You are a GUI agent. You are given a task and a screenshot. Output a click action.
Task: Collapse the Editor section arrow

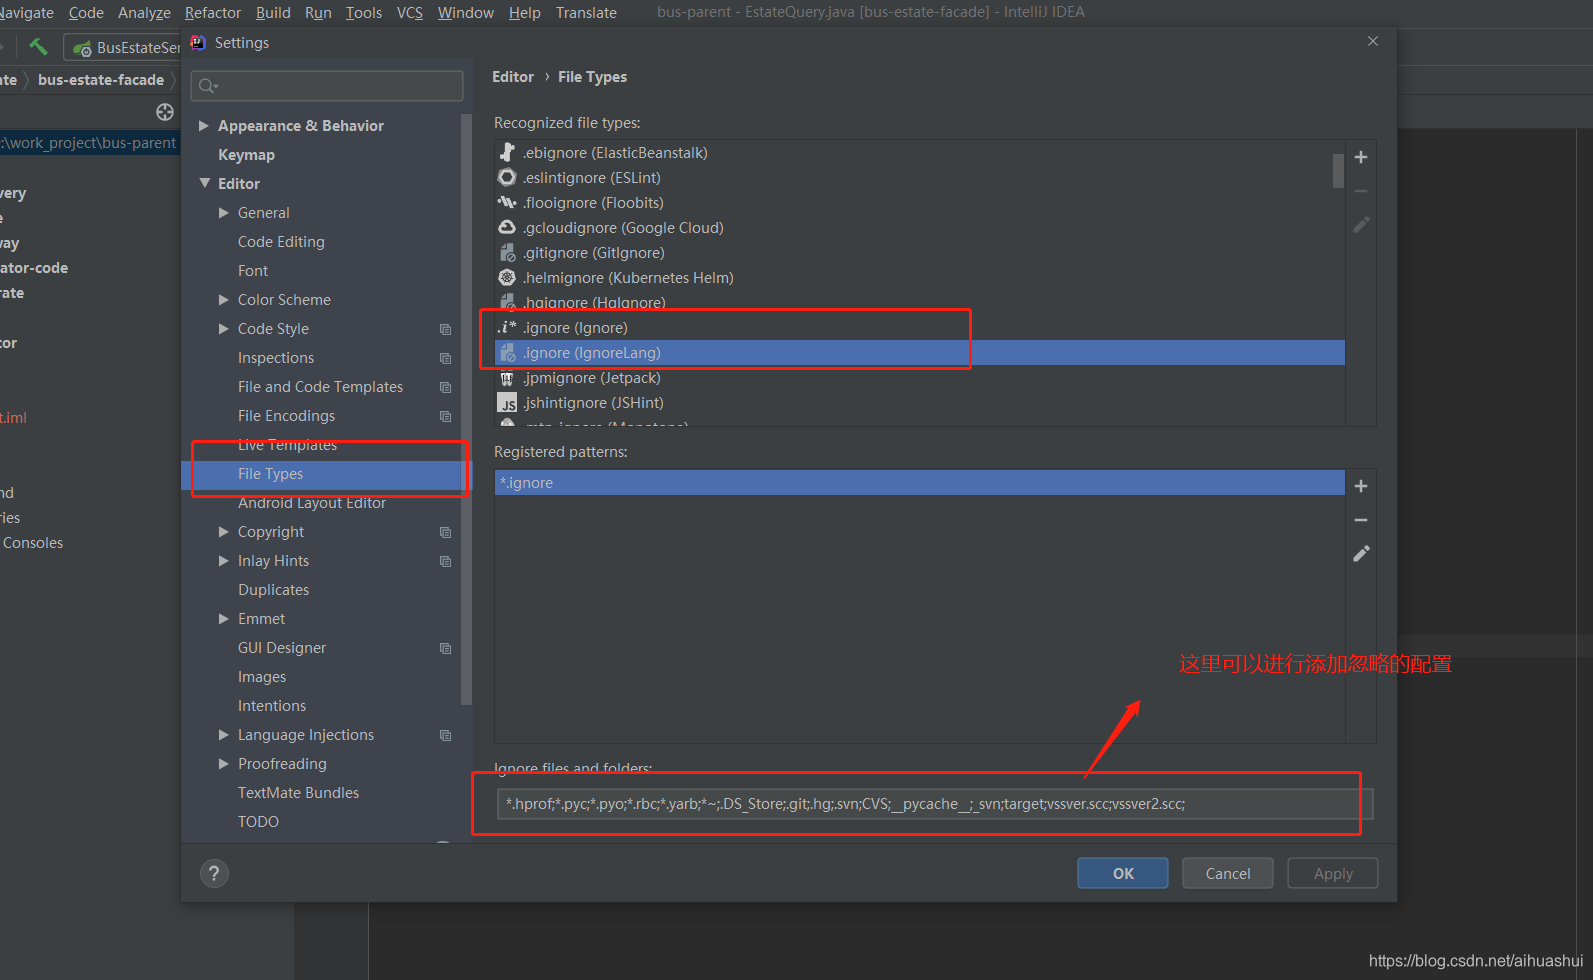pos(204,183)
